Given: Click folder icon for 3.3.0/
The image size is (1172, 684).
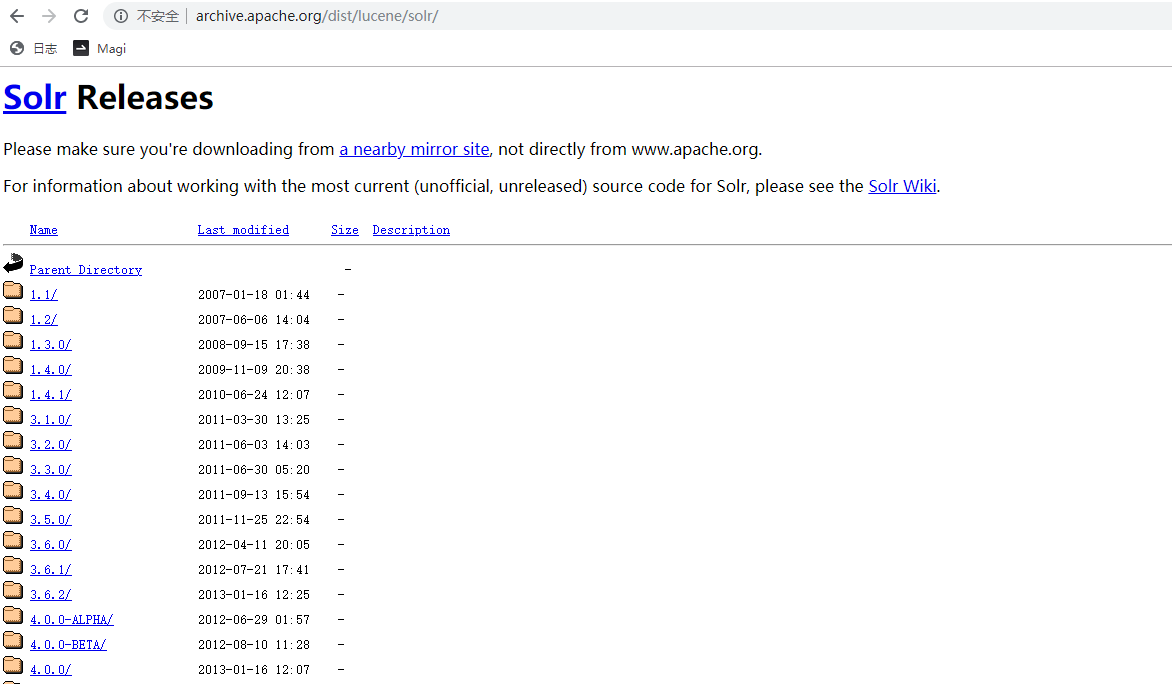Looking at the screenshot, I should coord(13,465).
